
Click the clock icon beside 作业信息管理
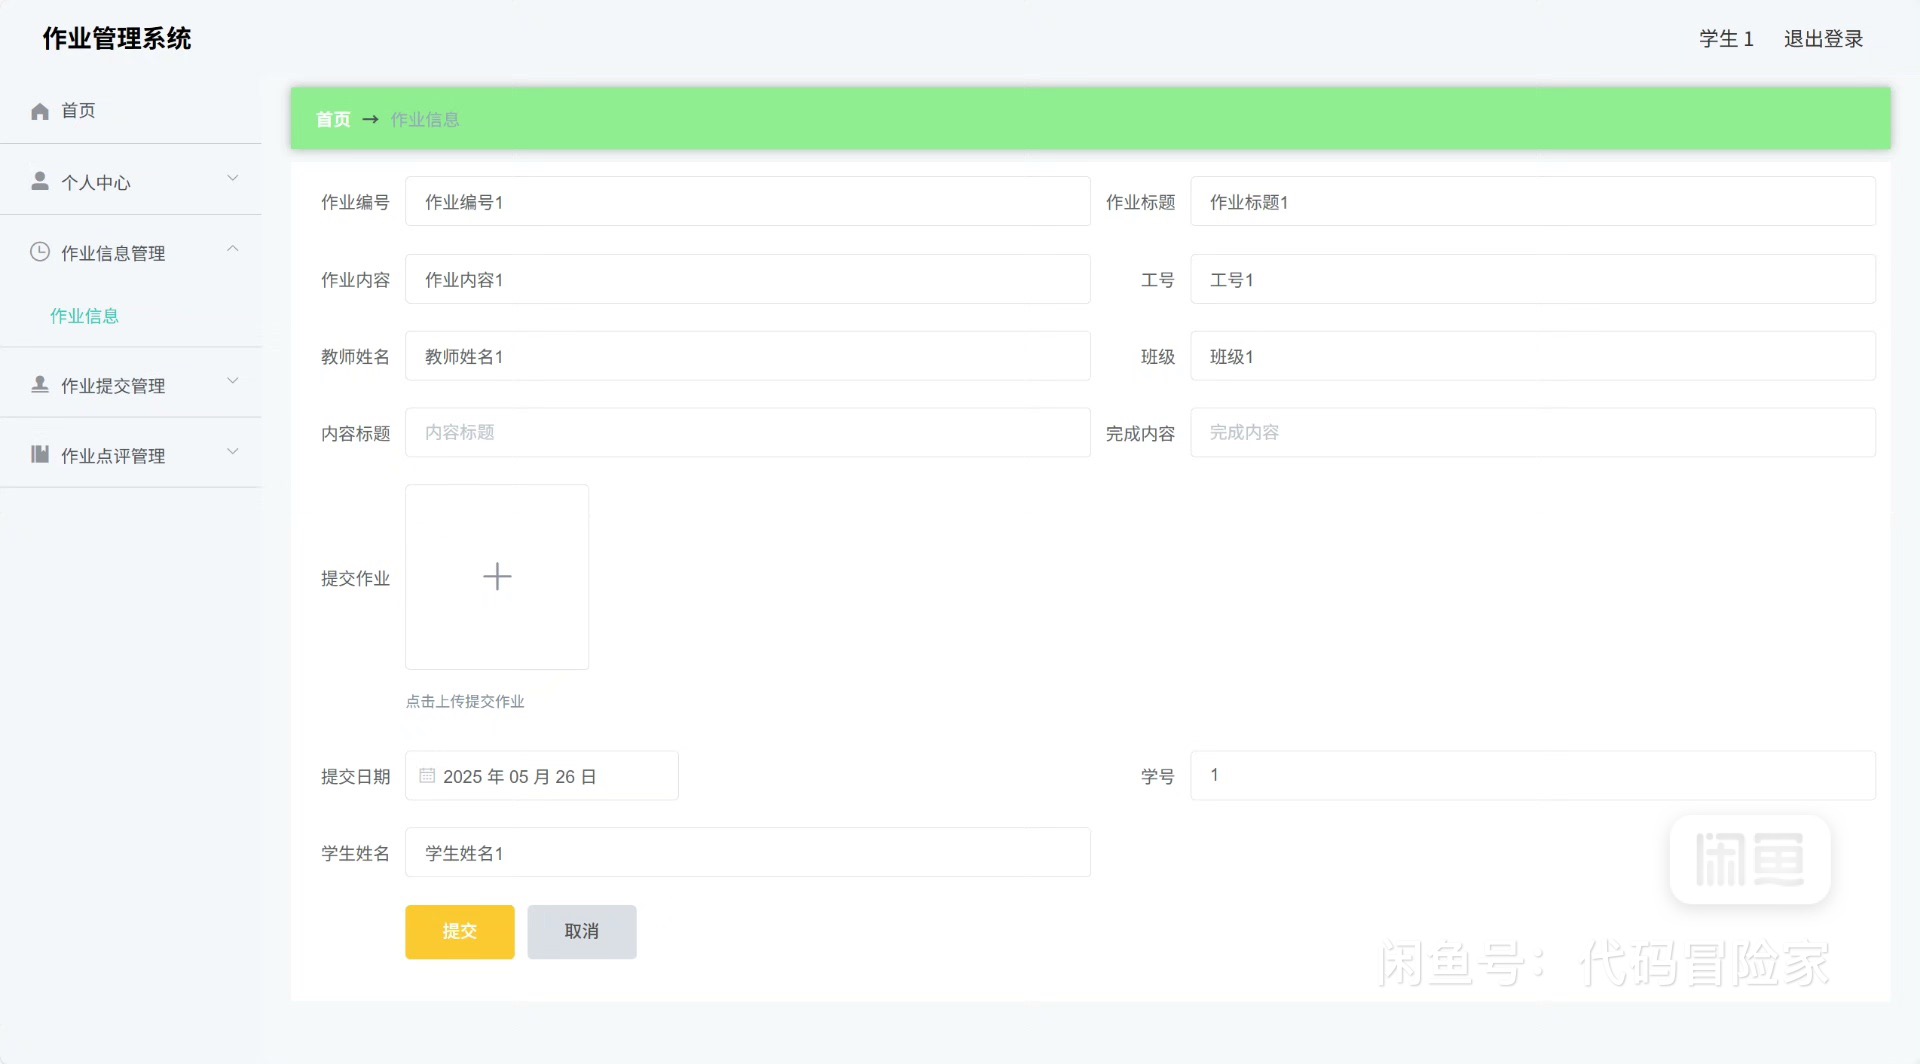(x=40, y=252)
